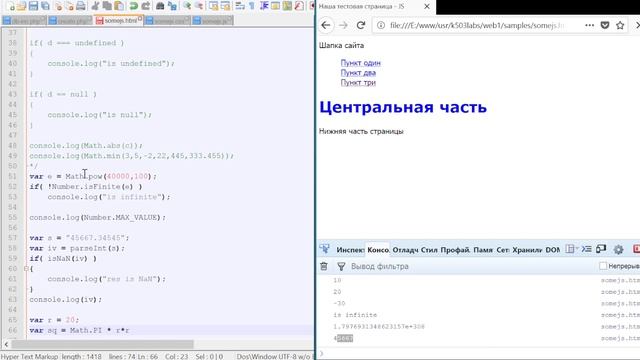Switch to Консоль DevTools tab
Viewport: 640px width, 360px height.
(378, 250)
